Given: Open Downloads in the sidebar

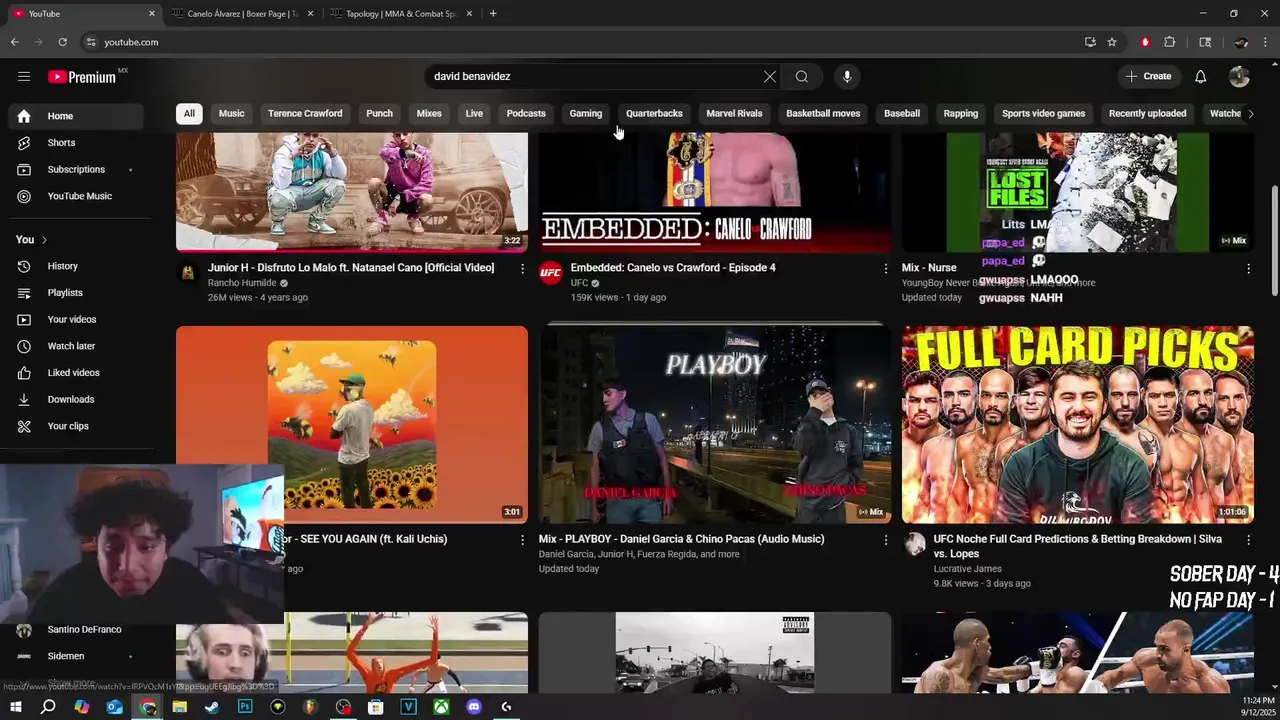Looking at the screenshot, I should (76, 400).
